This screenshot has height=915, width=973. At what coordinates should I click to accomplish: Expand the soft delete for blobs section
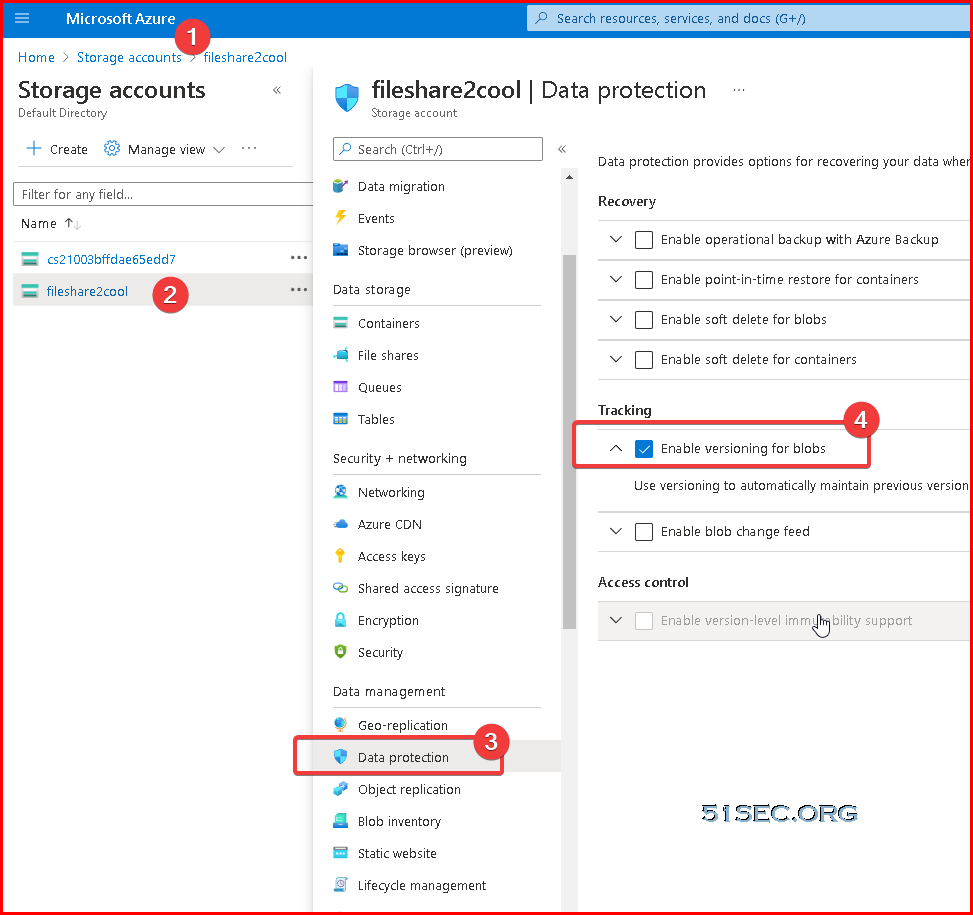click(x=616, y=319)
